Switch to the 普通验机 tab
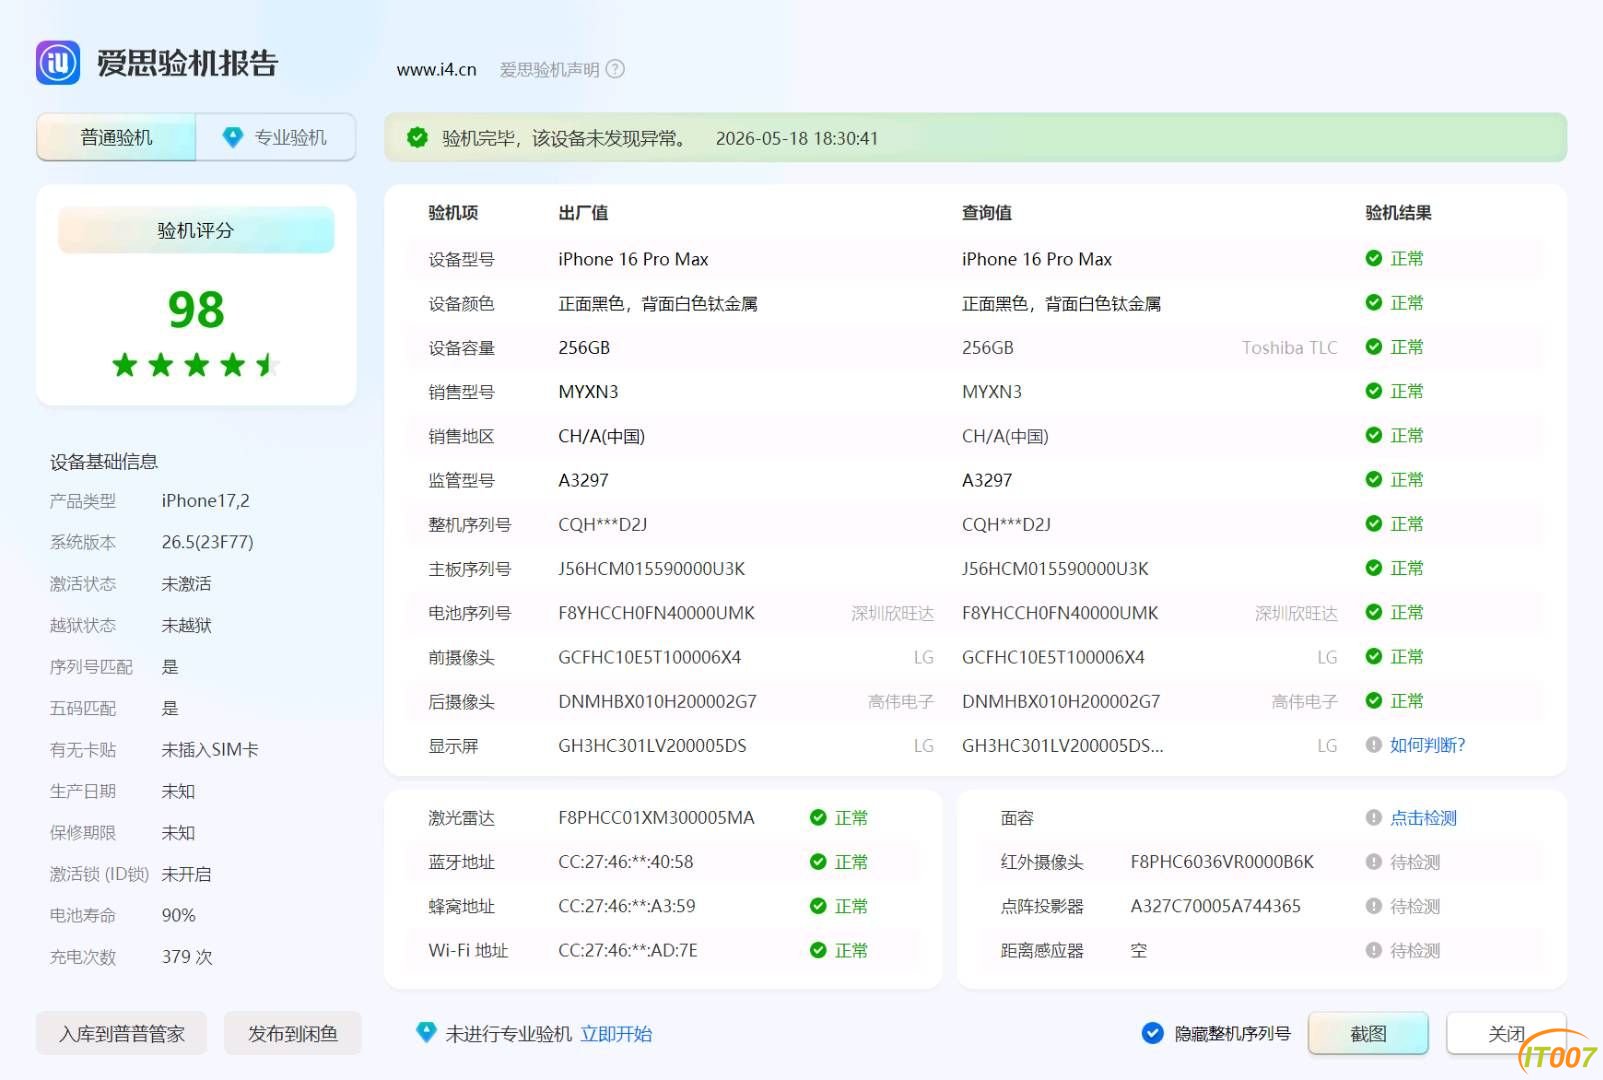1603x1080 pixels. coord(117,137)
